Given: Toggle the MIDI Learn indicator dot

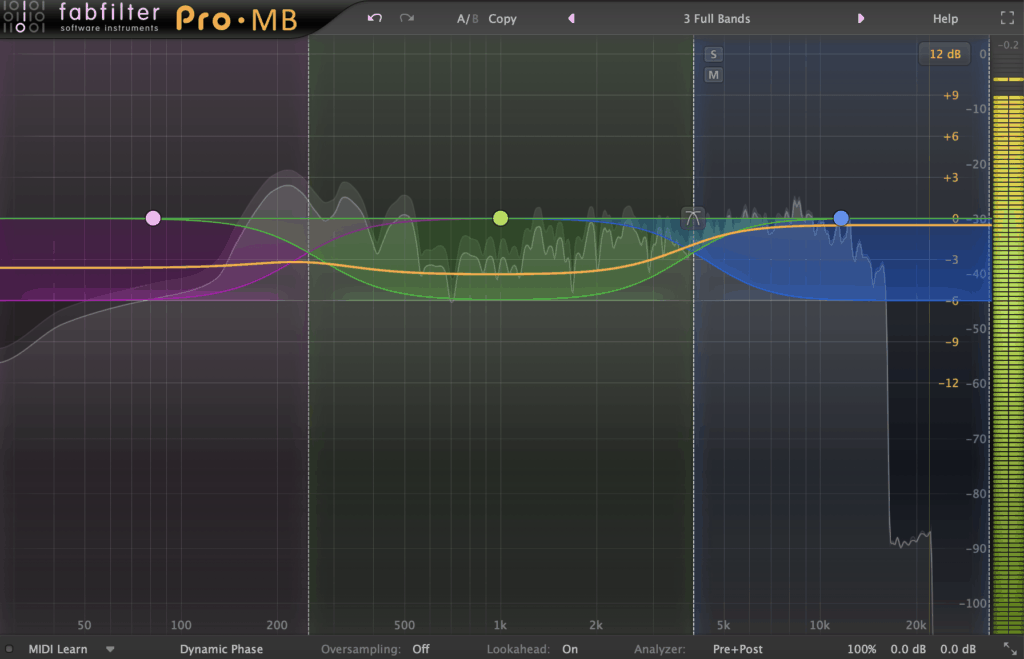Looking at the screenshot, I should click(9, 649).
